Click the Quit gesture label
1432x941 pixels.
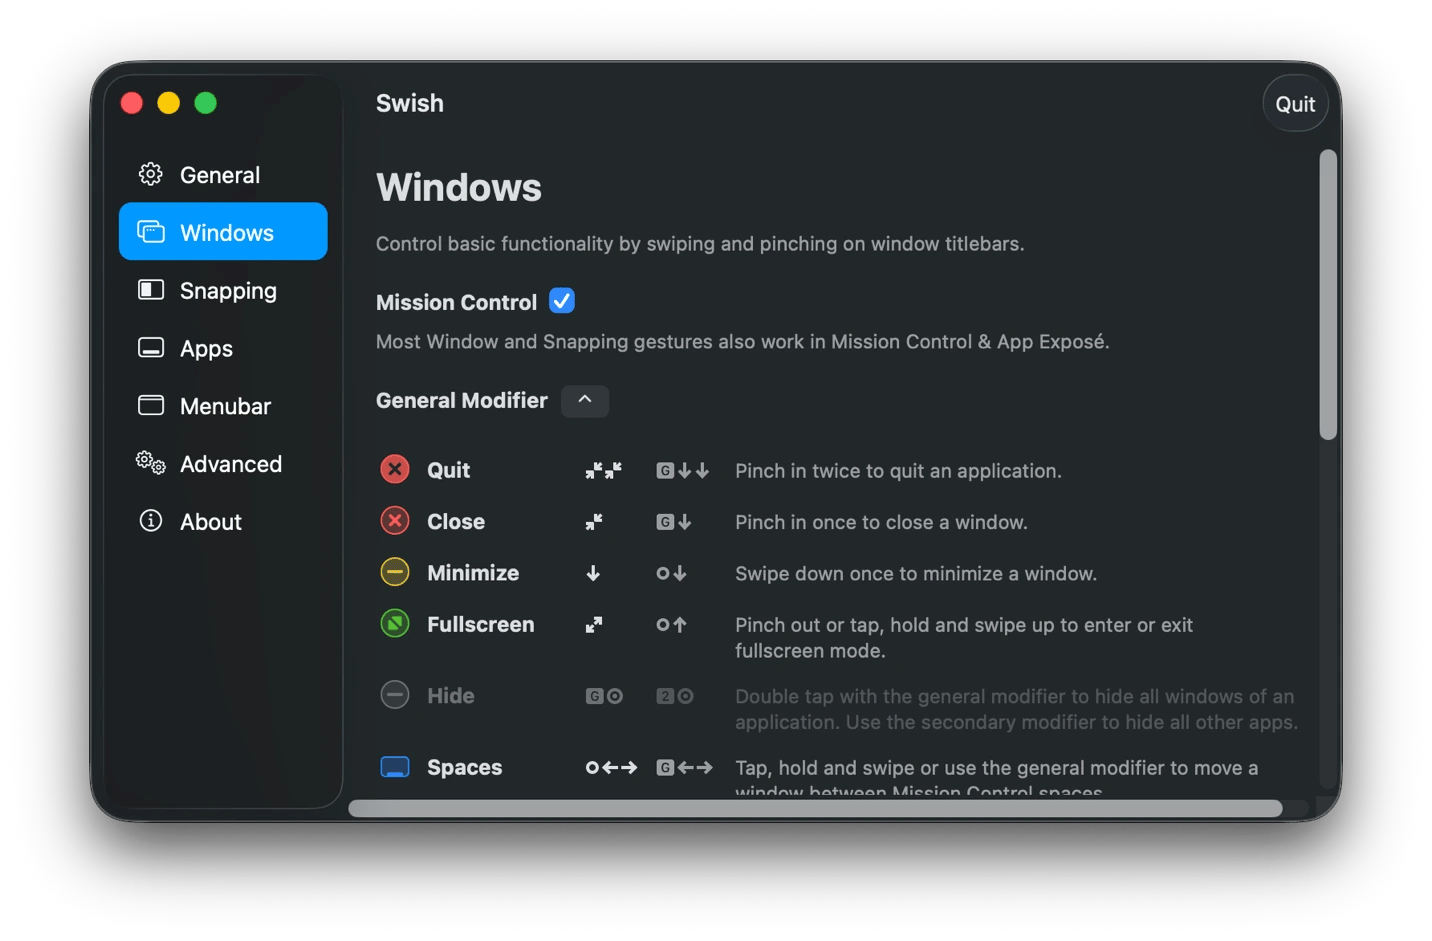pyautogui.click(x=448, y=470)
